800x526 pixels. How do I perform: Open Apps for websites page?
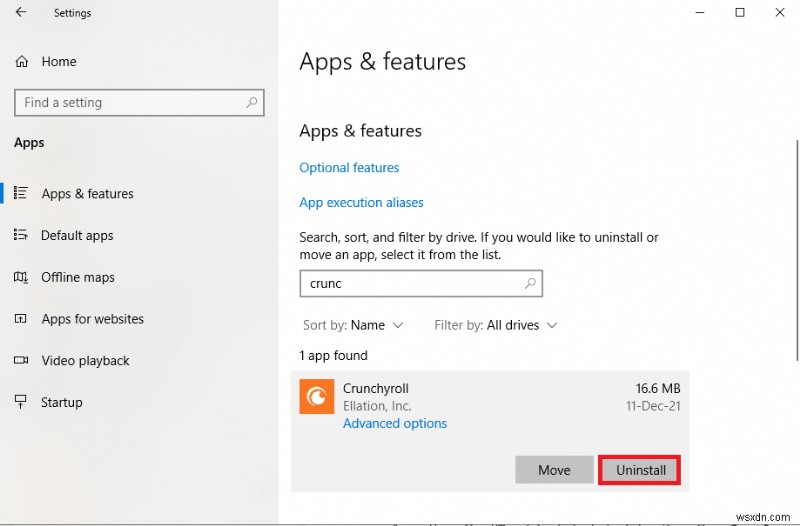pyautogui.click(x=92, y=320)
